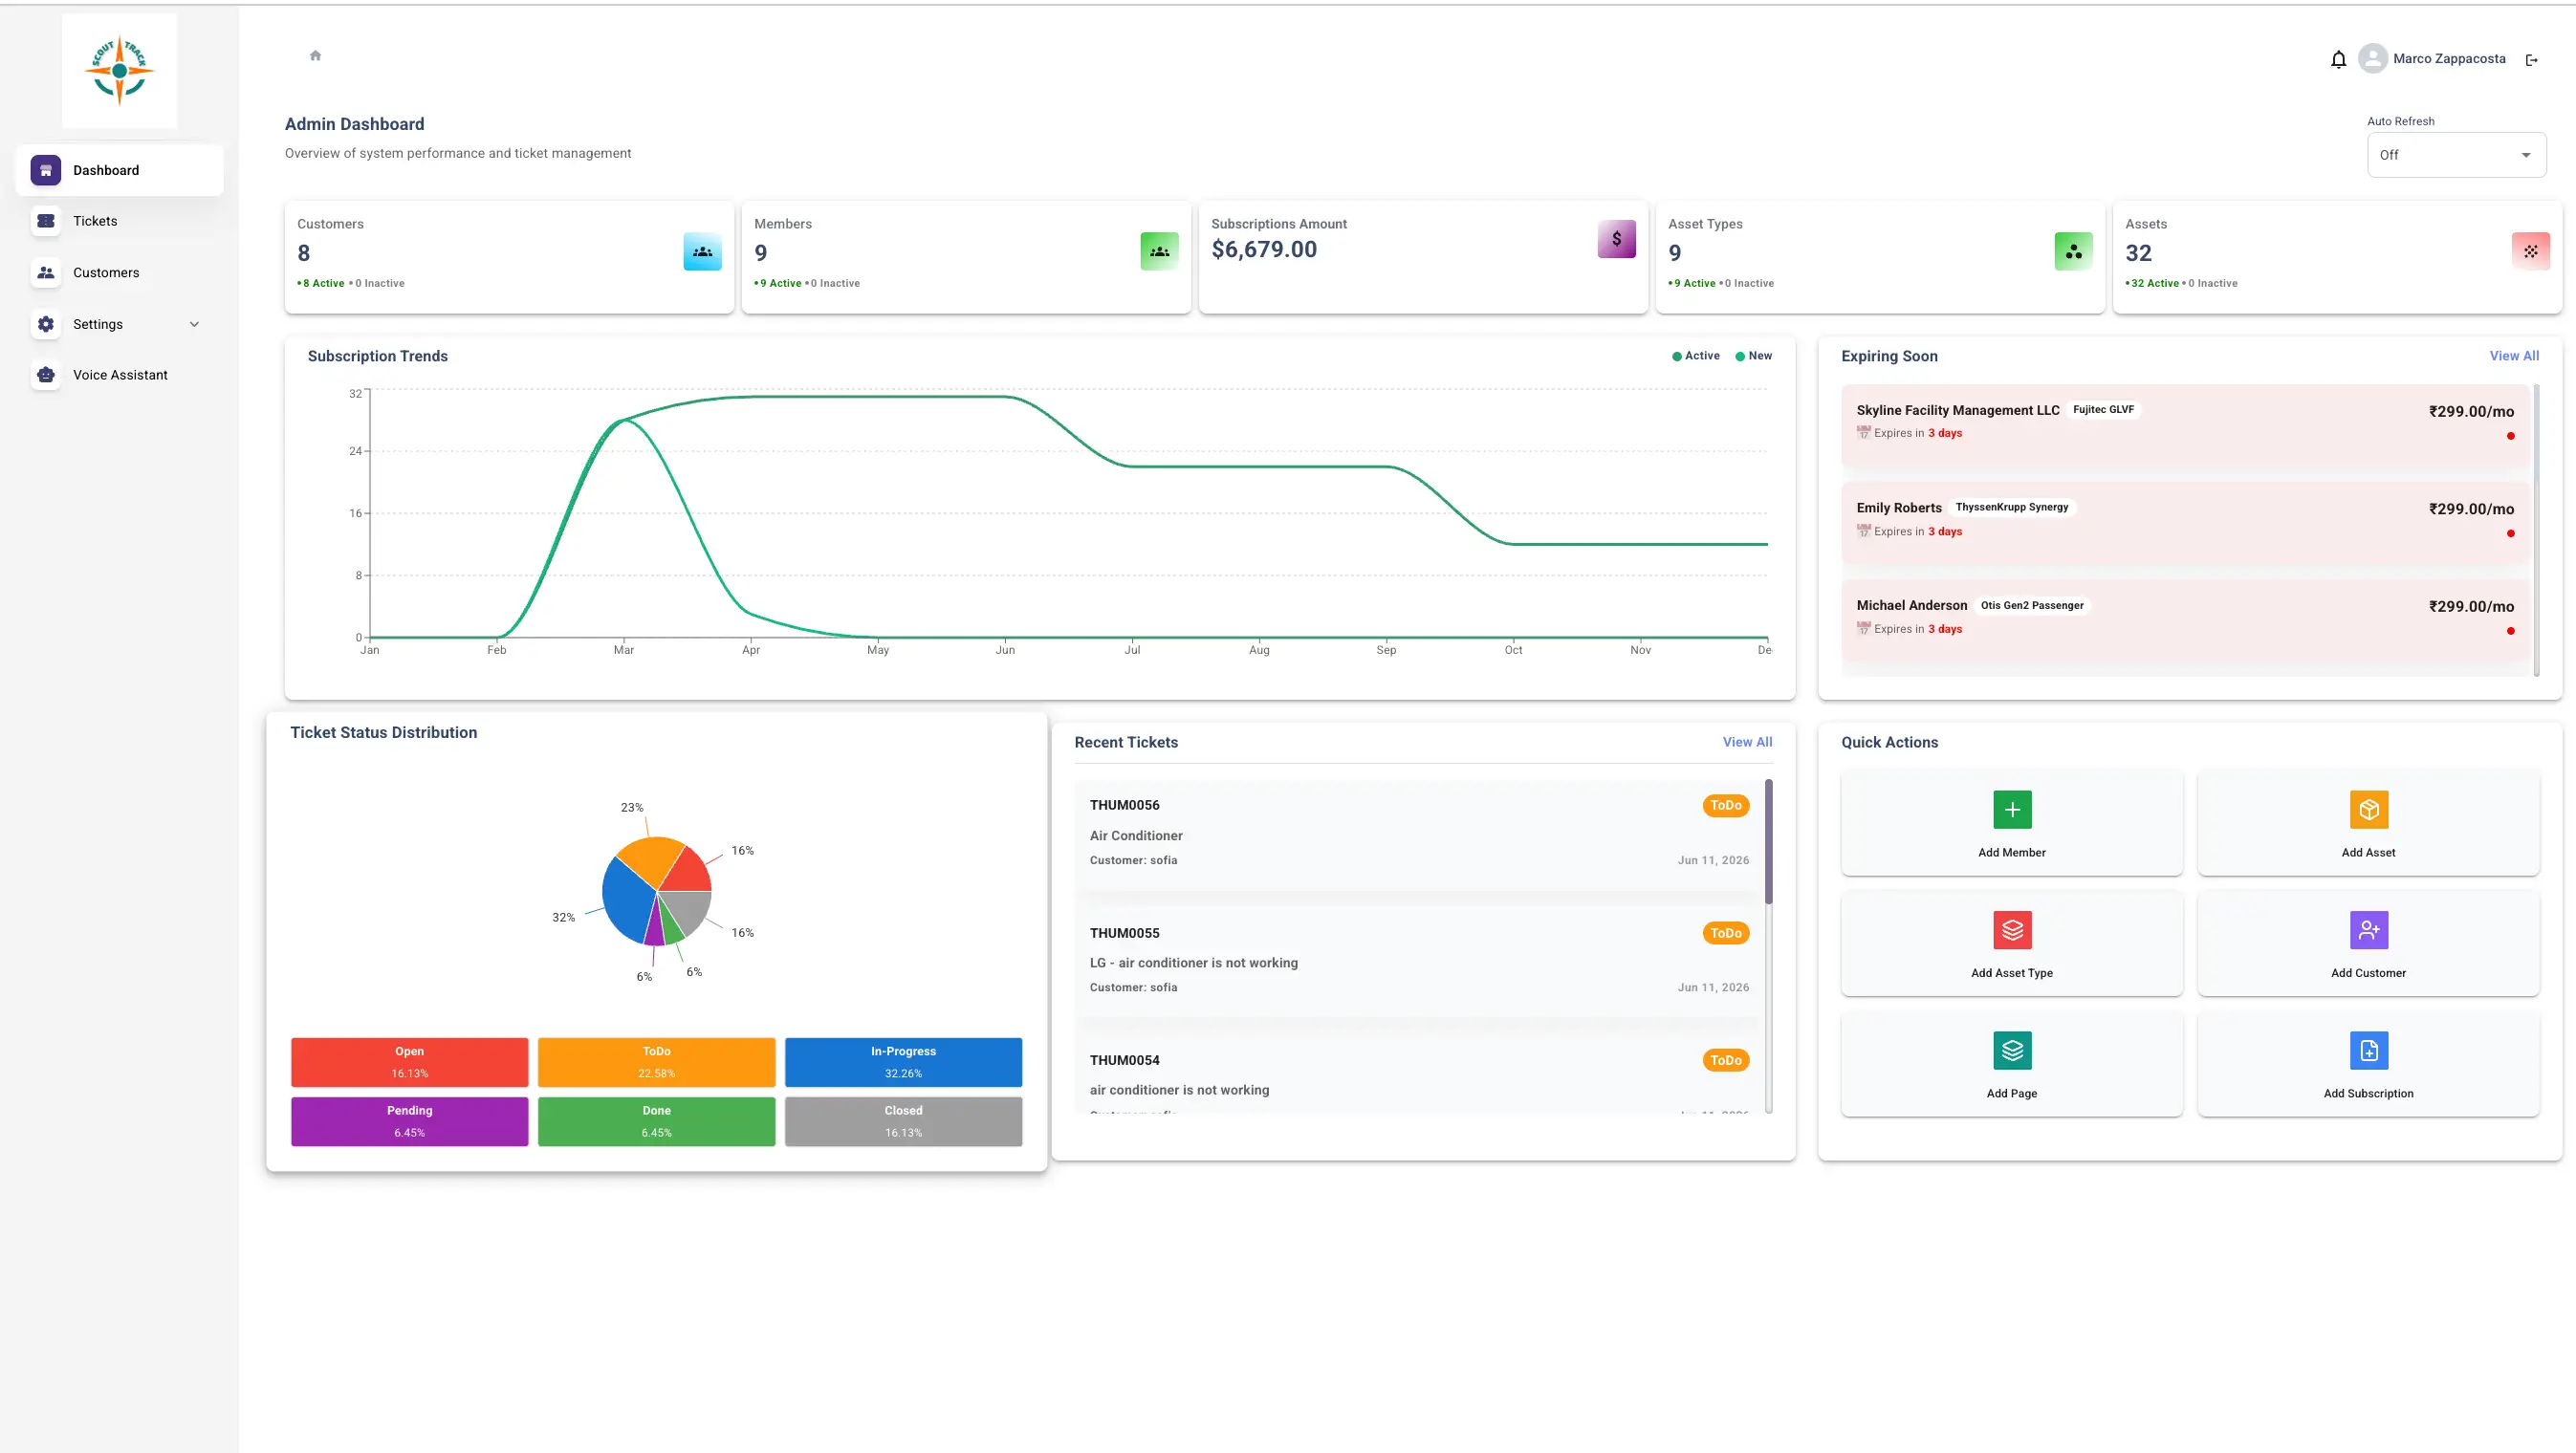Click ToDo badge on THUM0056

click(1725, 806)
